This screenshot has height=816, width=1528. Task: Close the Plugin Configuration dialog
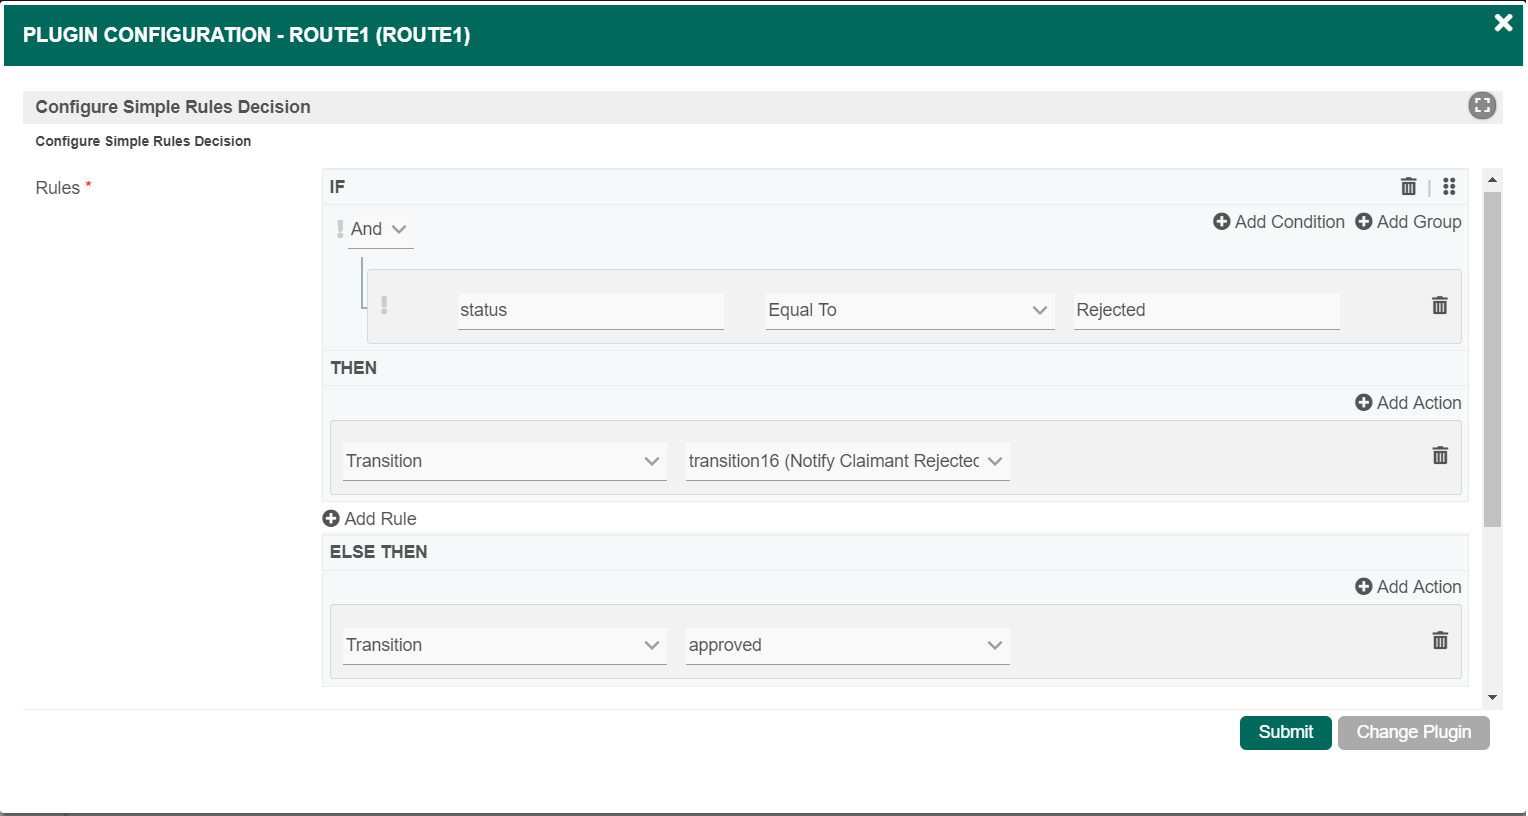pyautogui.click(x=1502, y=23)
